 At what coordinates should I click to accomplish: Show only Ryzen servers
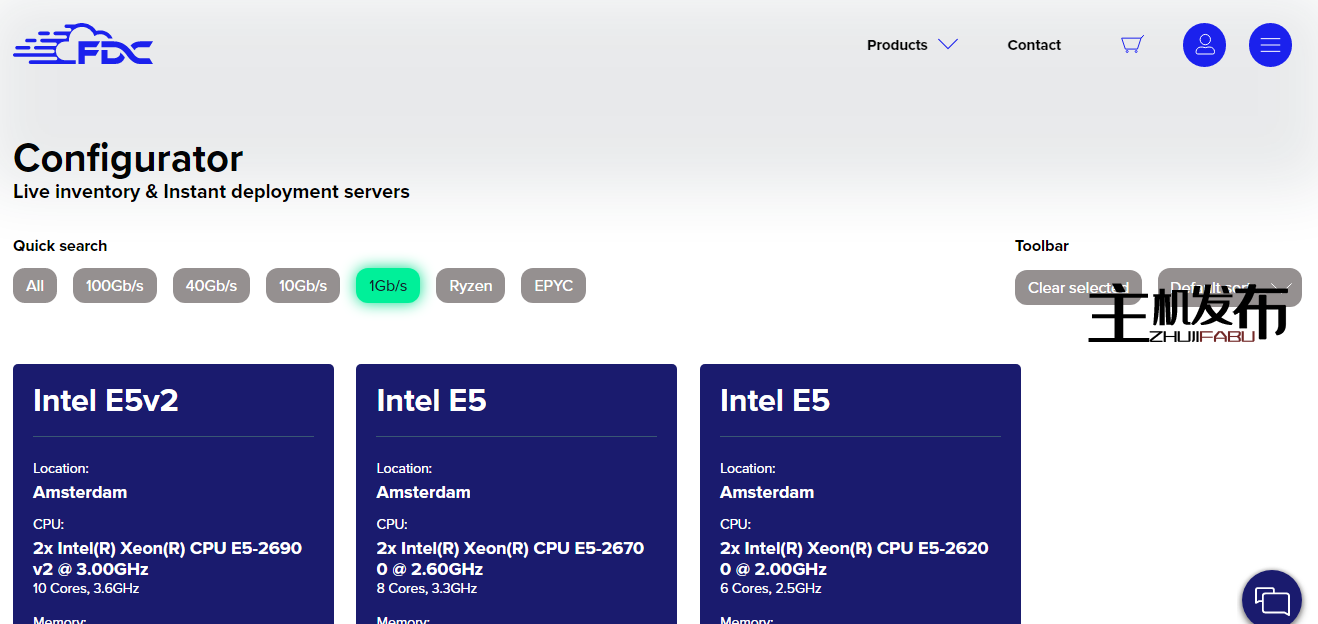470,286
